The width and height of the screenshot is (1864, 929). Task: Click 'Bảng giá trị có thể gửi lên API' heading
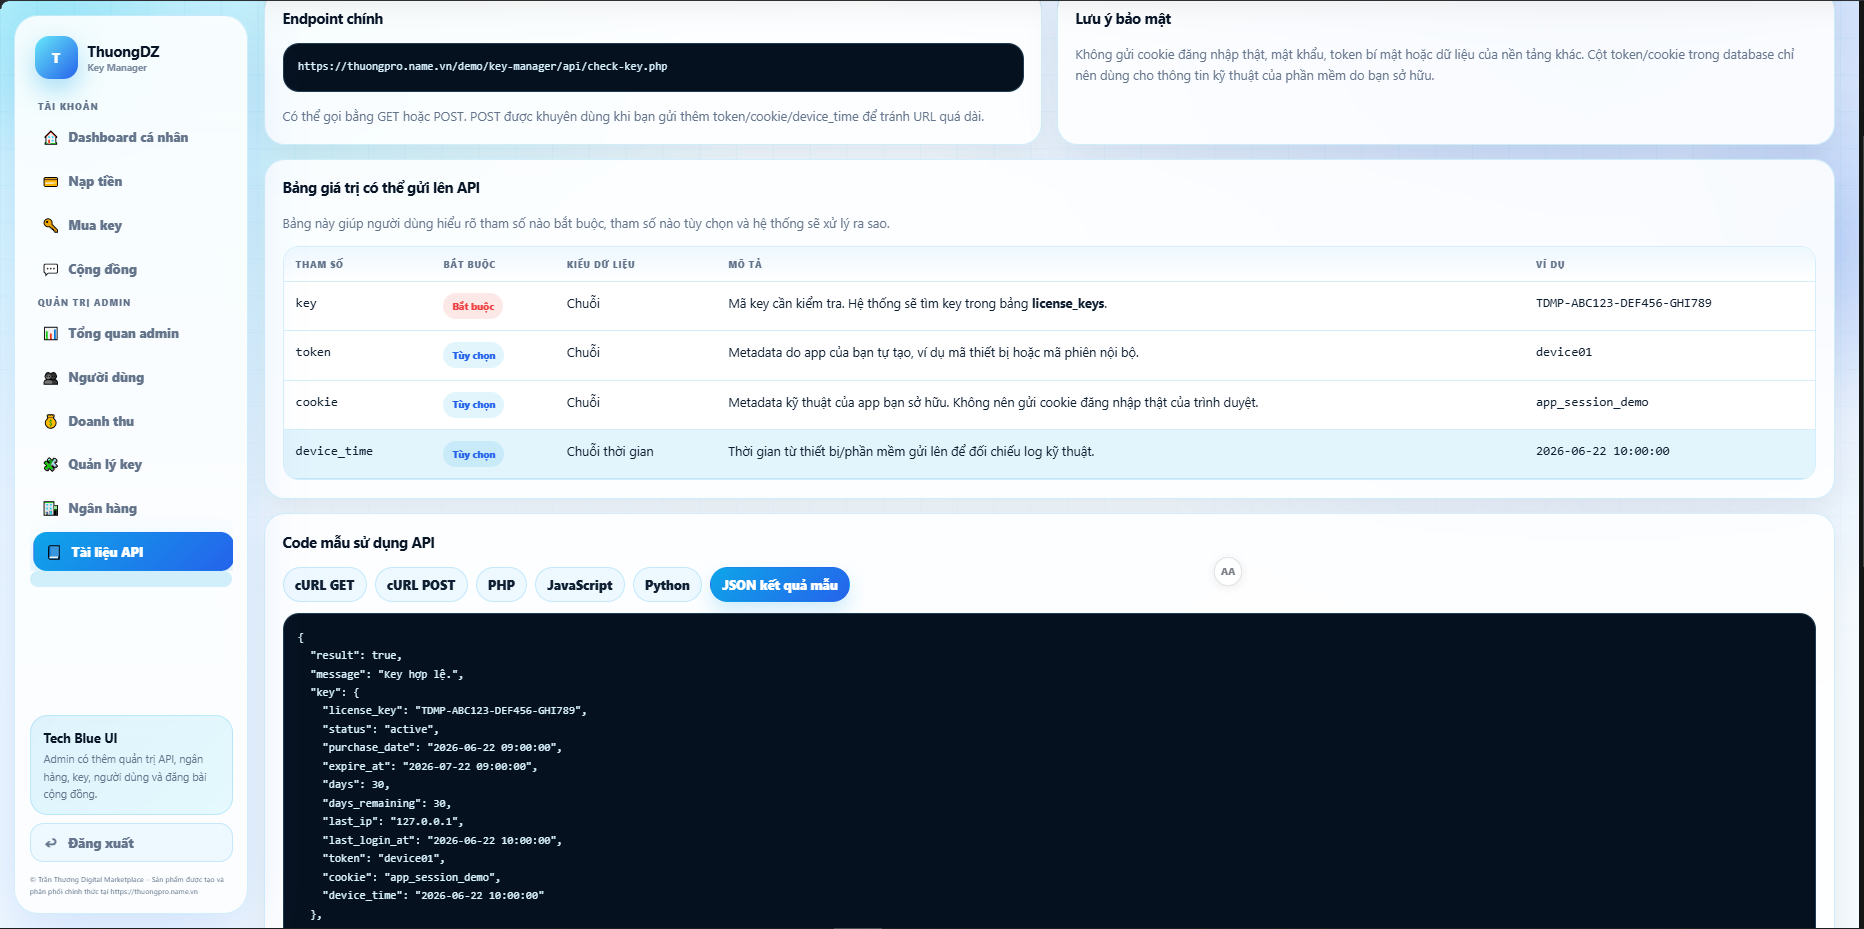[x=381, y=188]
